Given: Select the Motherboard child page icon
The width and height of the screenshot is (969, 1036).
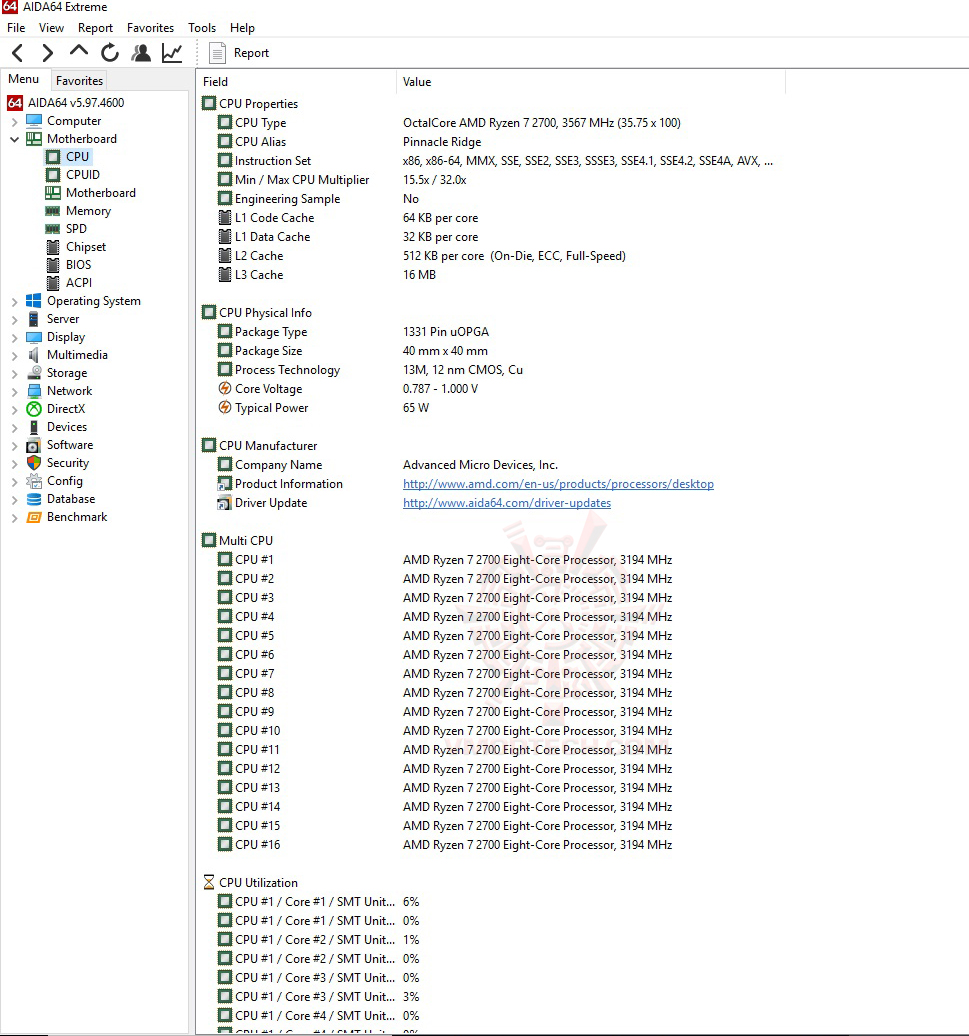Looking at the screenshot, I should tap(53, 193).
